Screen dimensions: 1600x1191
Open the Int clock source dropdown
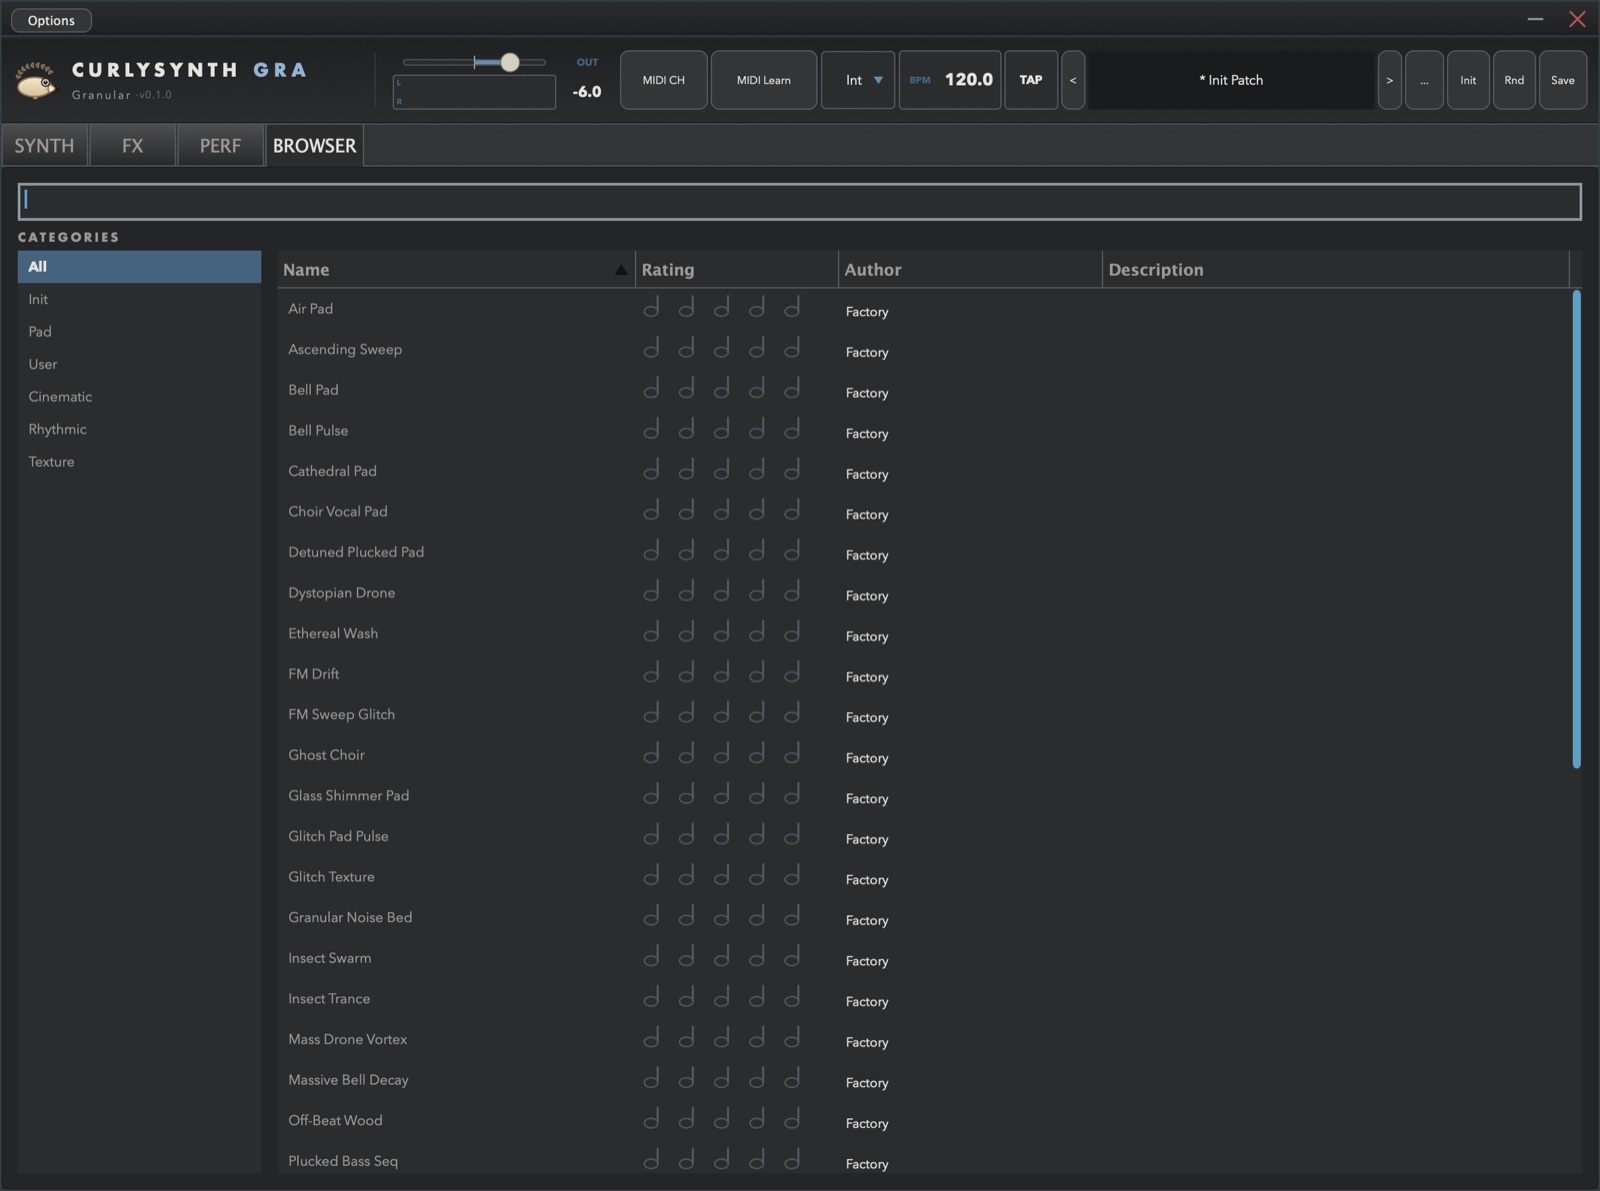858,80
